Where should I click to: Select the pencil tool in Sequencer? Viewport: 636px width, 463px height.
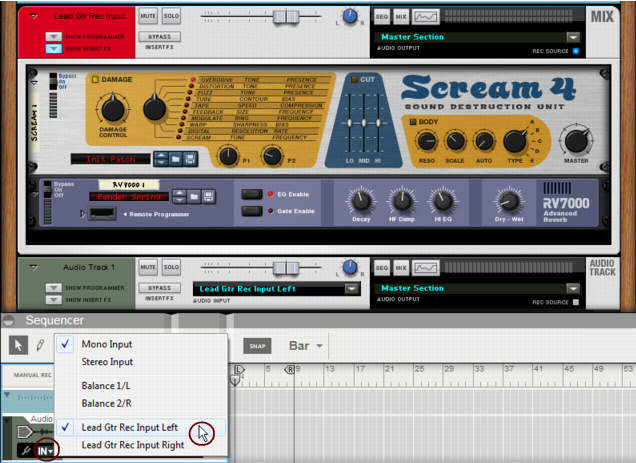click(x=41, y=345)
